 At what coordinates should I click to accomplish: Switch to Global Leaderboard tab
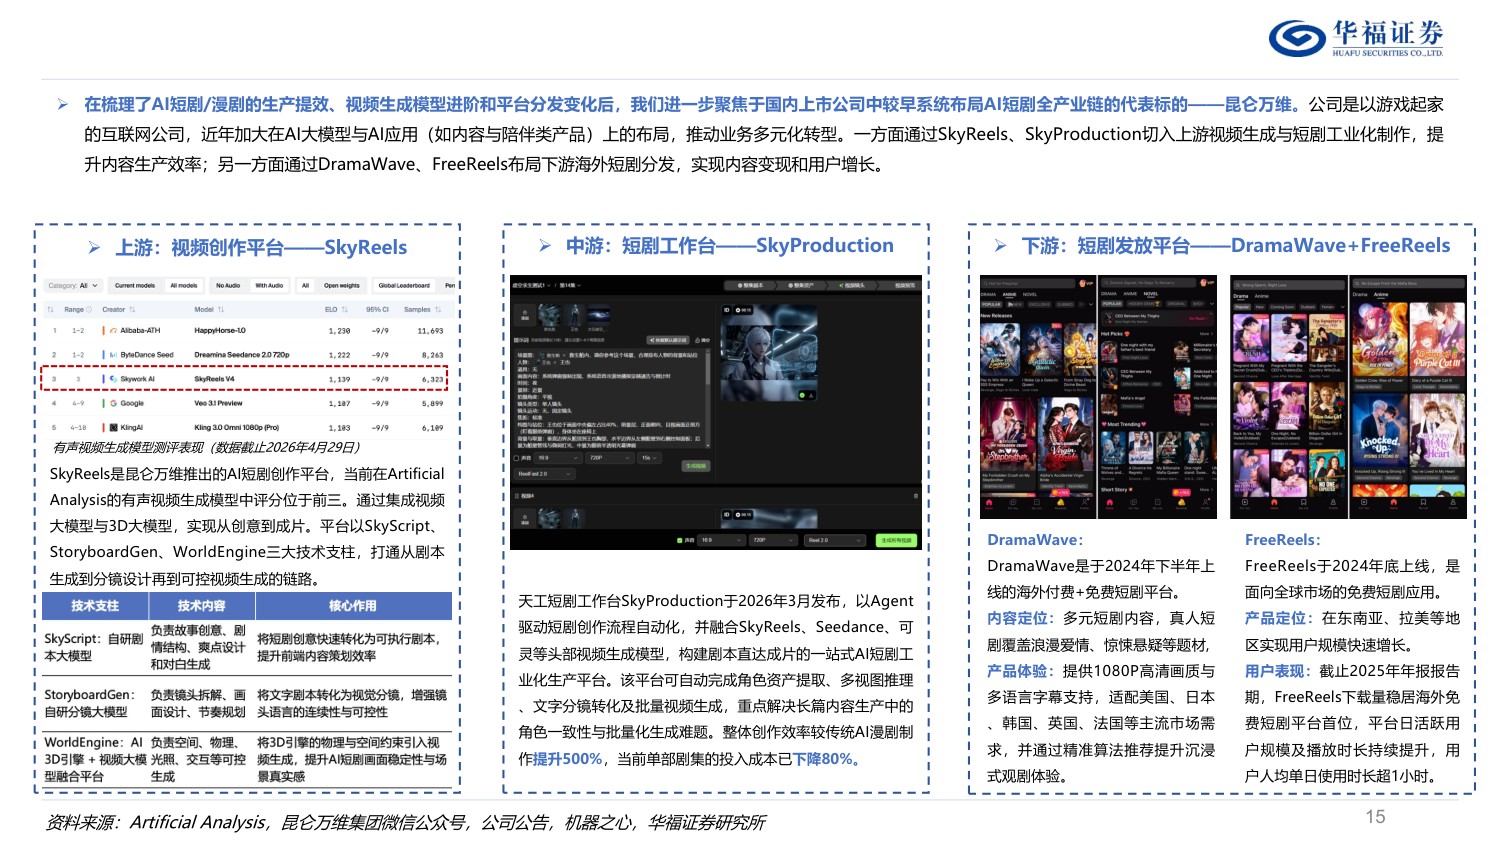pos(404,286)
